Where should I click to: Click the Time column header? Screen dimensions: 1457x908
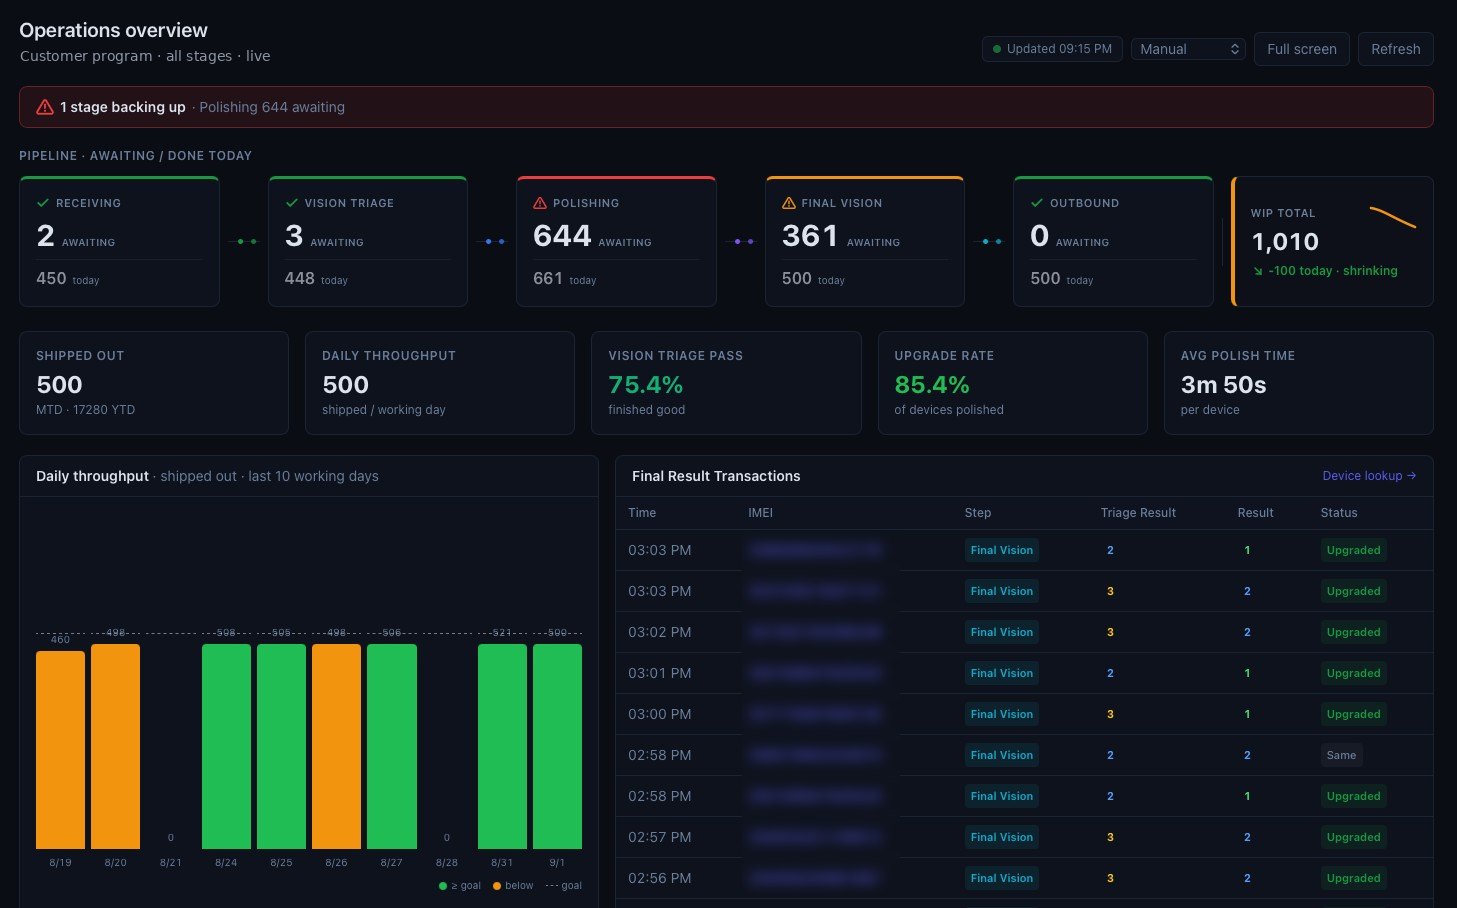coord(642,513)
